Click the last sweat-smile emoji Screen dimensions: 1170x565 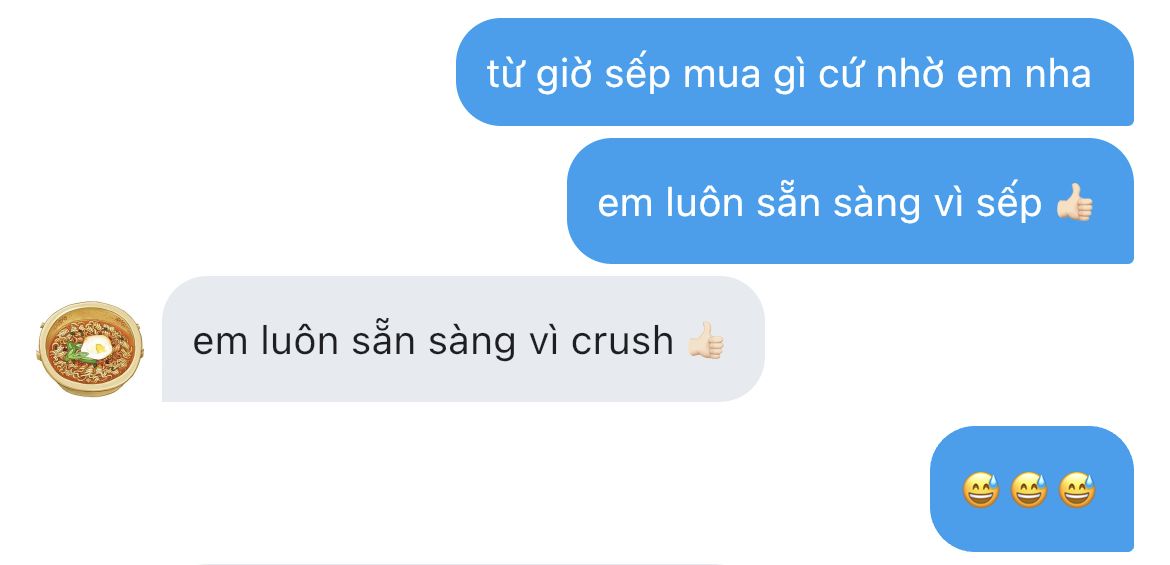1077,490
